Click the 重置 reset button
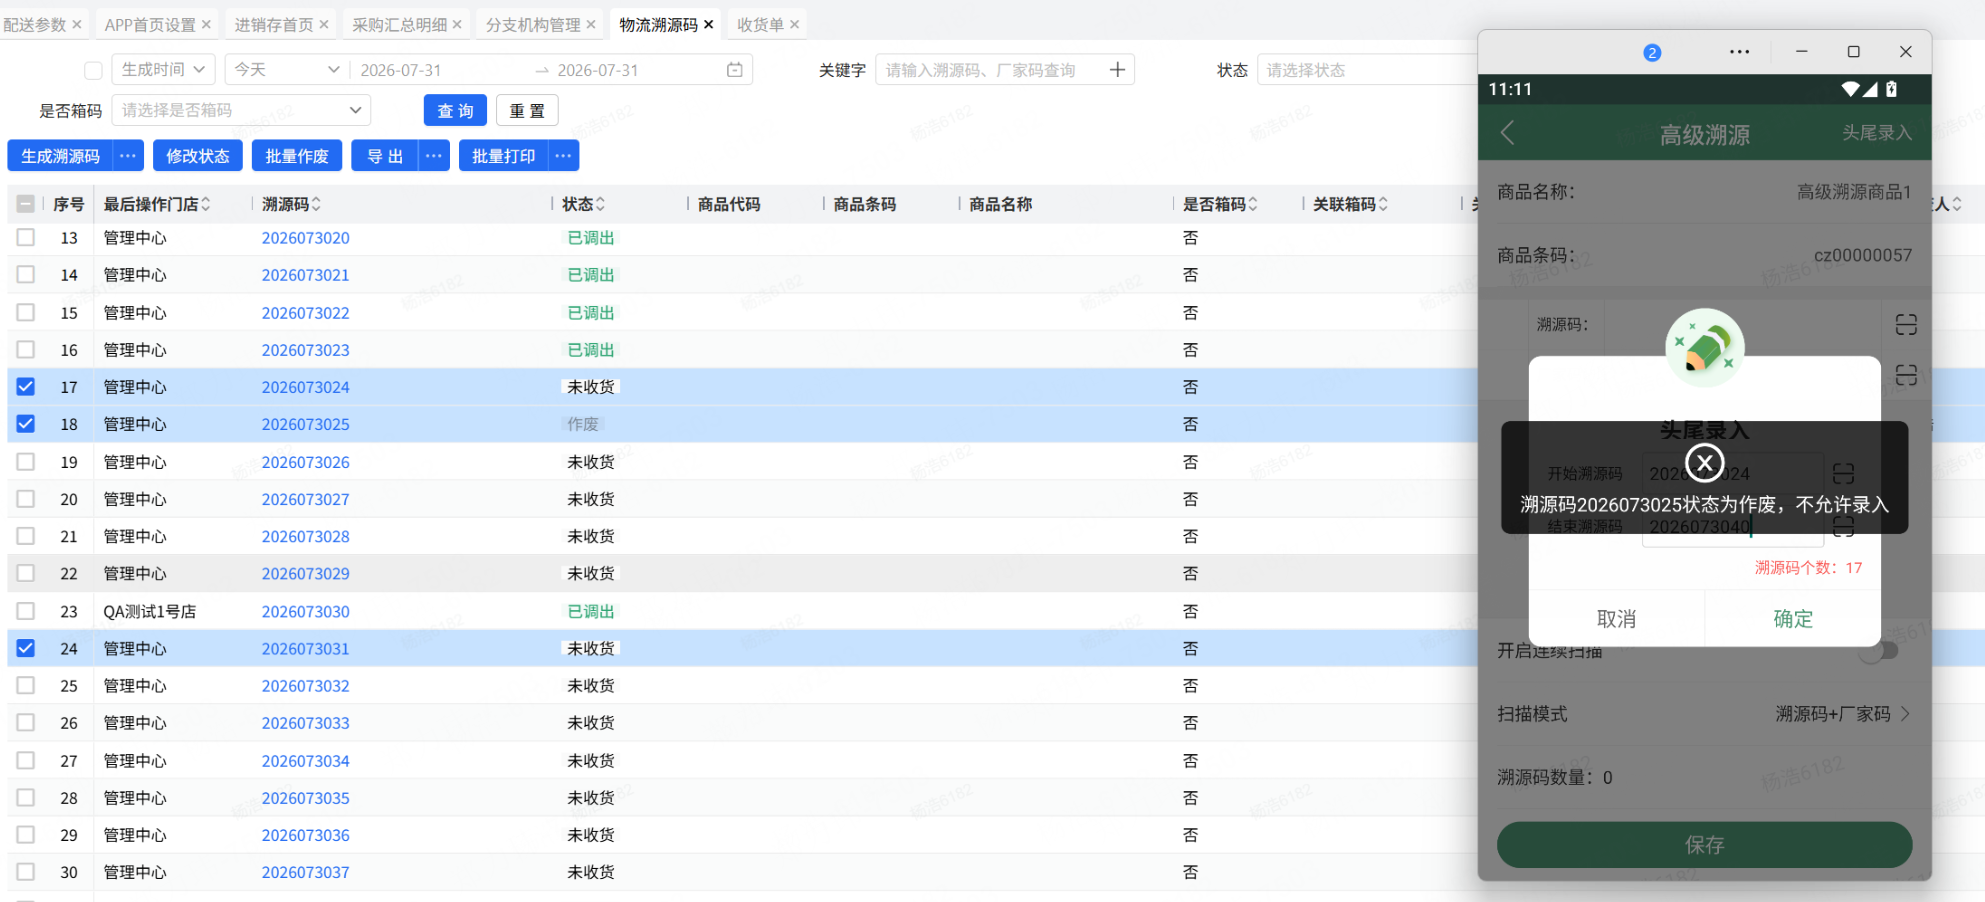Image resolution: width=1985 pixels, height=902 pixels. 527,110
